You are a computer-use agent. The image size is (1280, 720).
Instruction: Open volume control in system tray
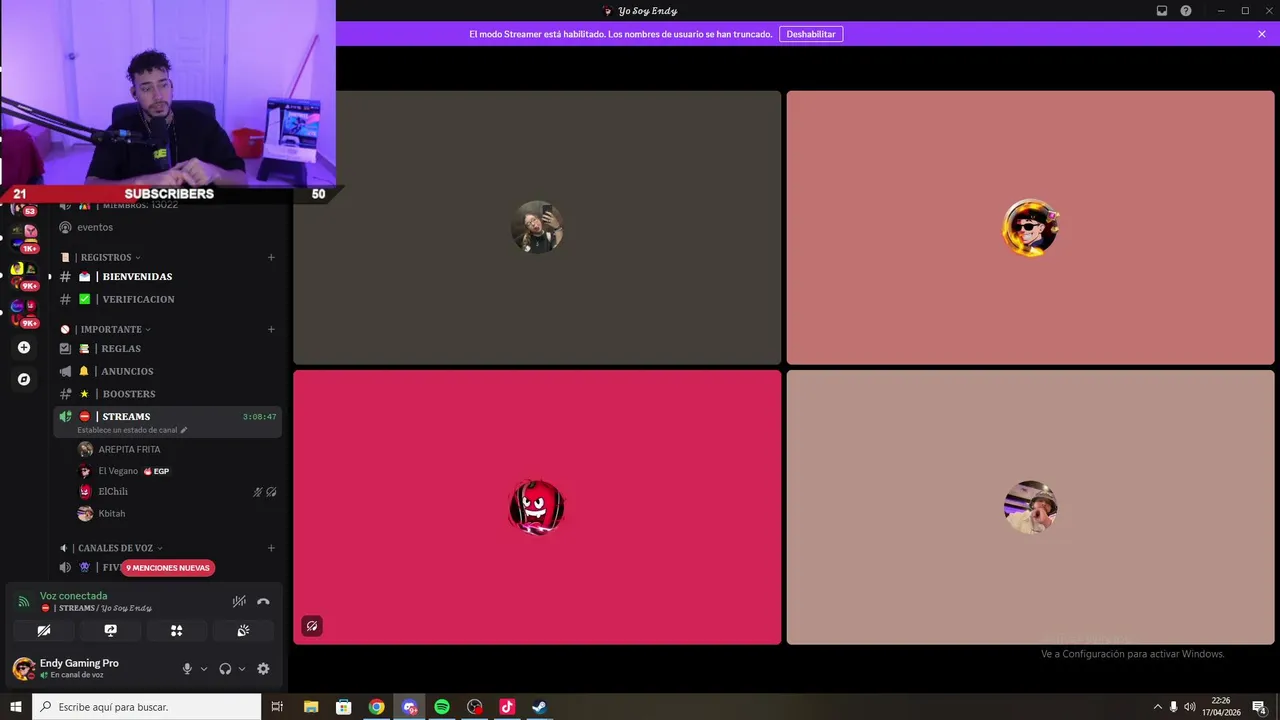[x=1190, y=707]
